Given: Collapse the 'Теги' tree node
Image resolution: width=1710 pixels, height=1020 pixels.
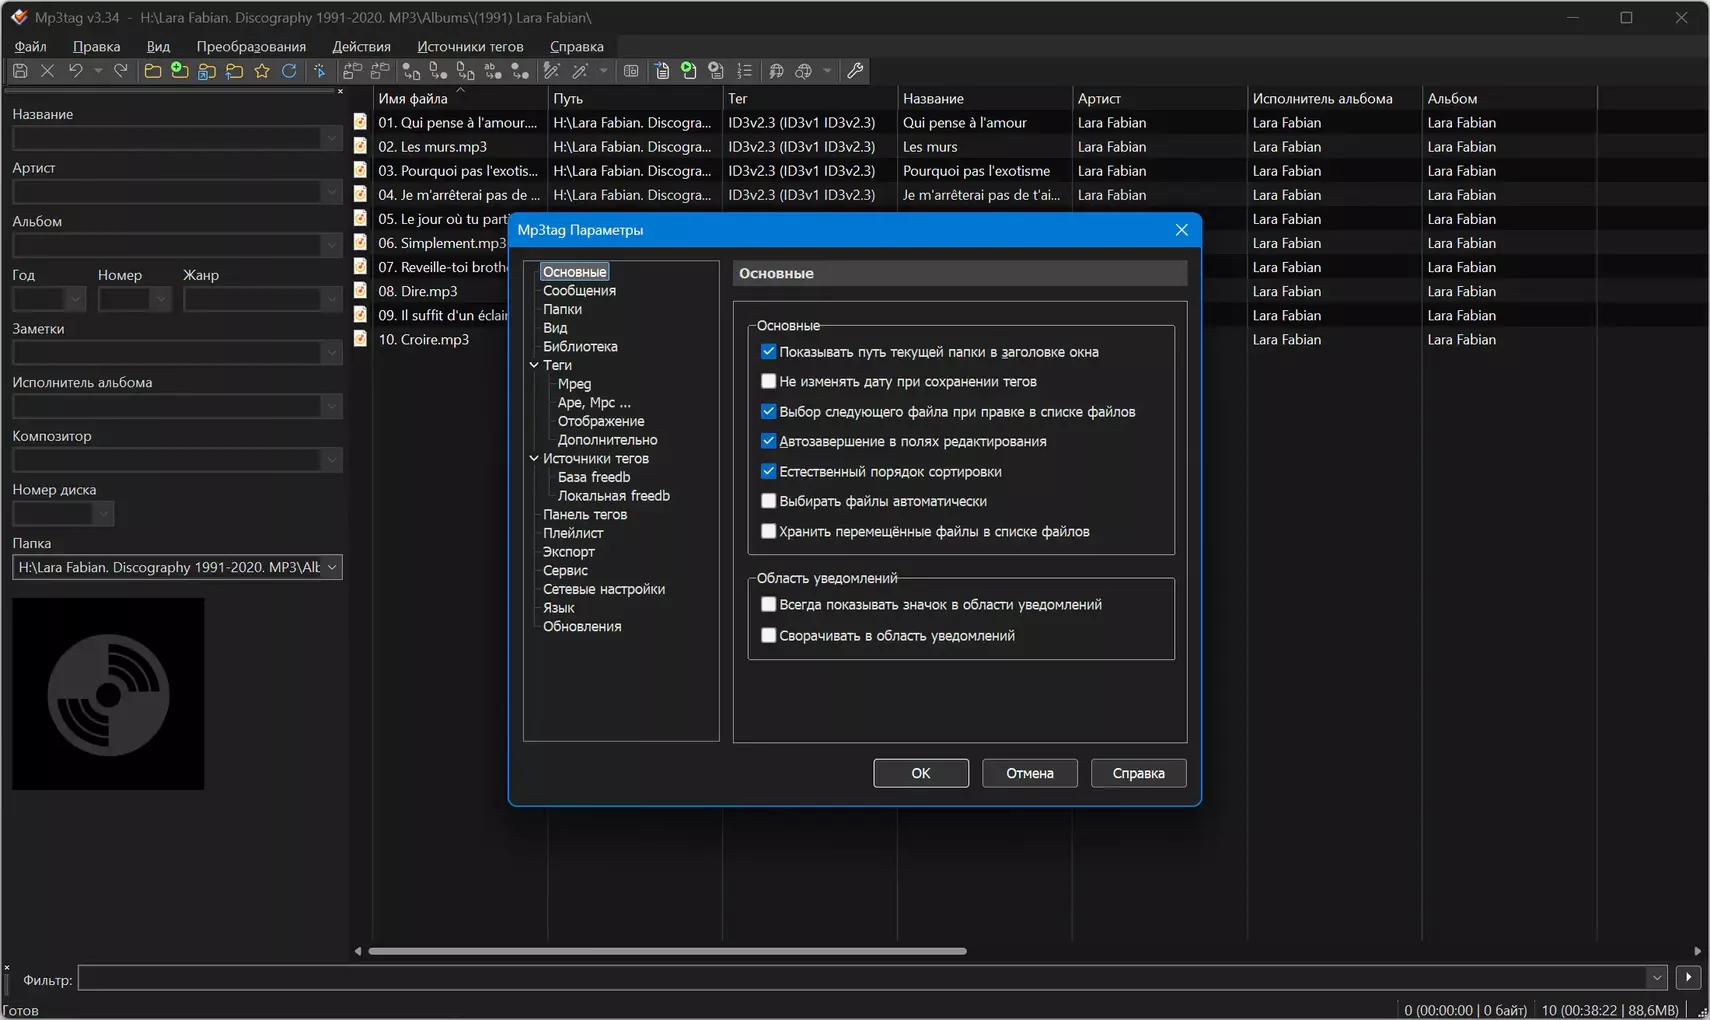Looking at the screenshot, I should pos(534,365).
